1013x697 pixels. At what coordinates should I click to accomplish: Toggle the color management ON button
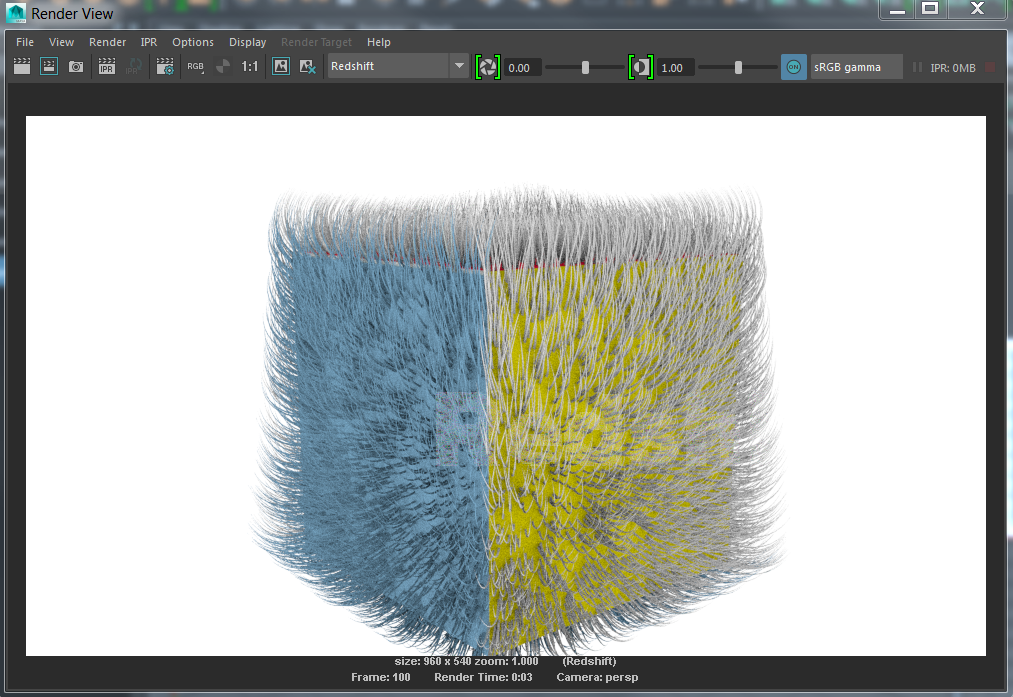[x=793, y=67]
